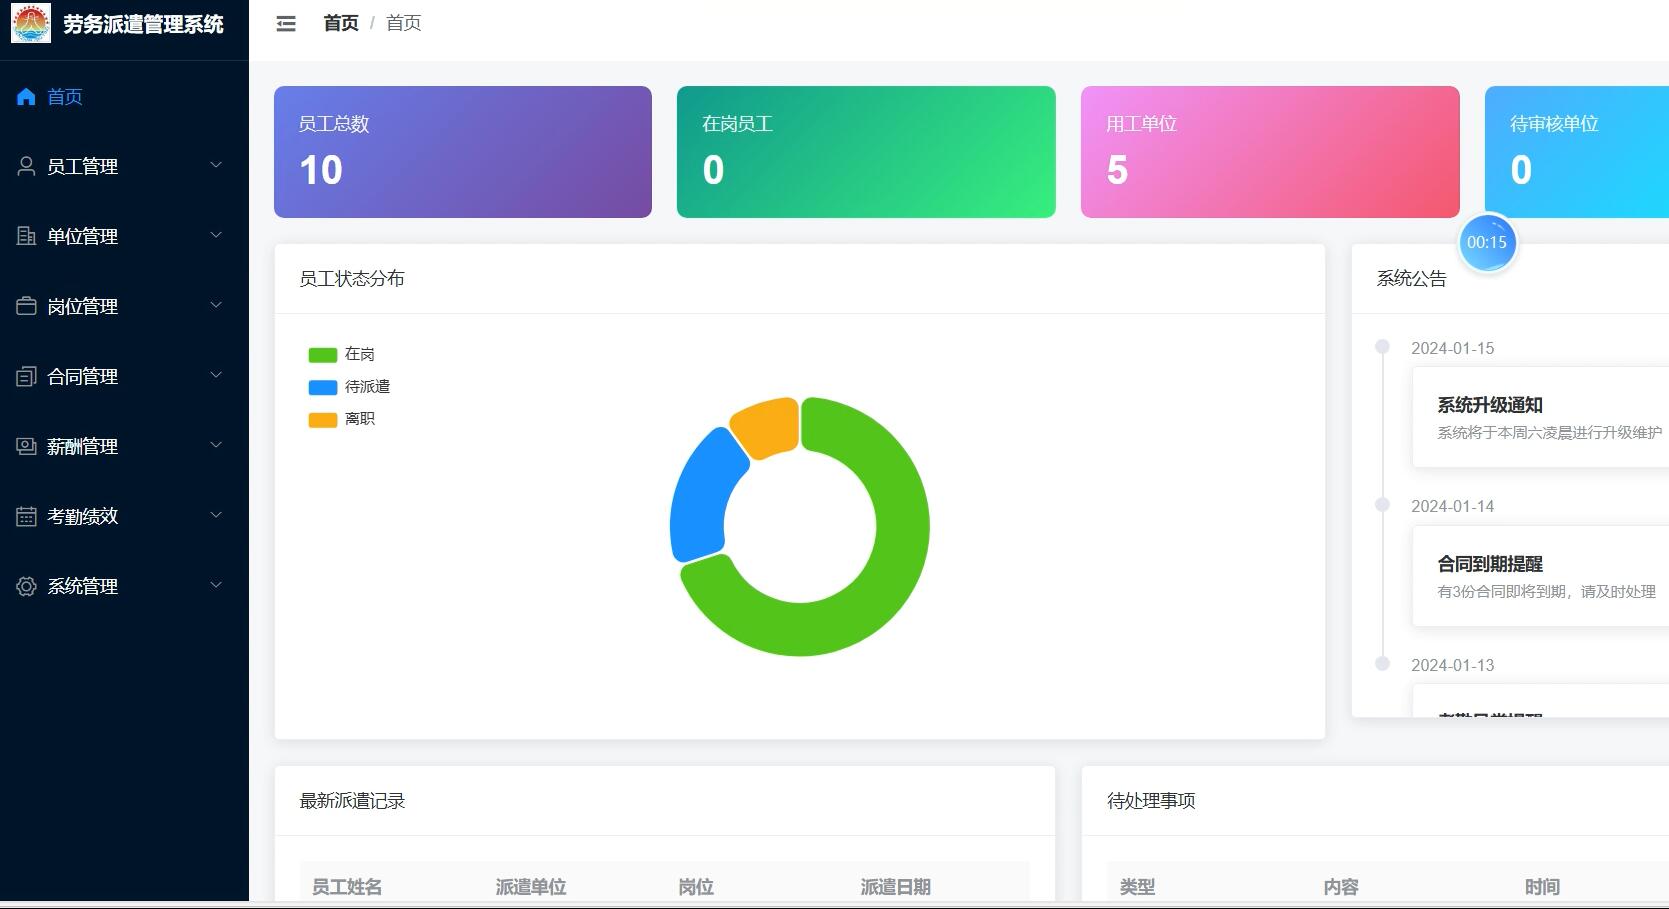Toggle the orange 离职 legend swatch
Viewport: 1669px width, 909px height.
tap(323, 420)
